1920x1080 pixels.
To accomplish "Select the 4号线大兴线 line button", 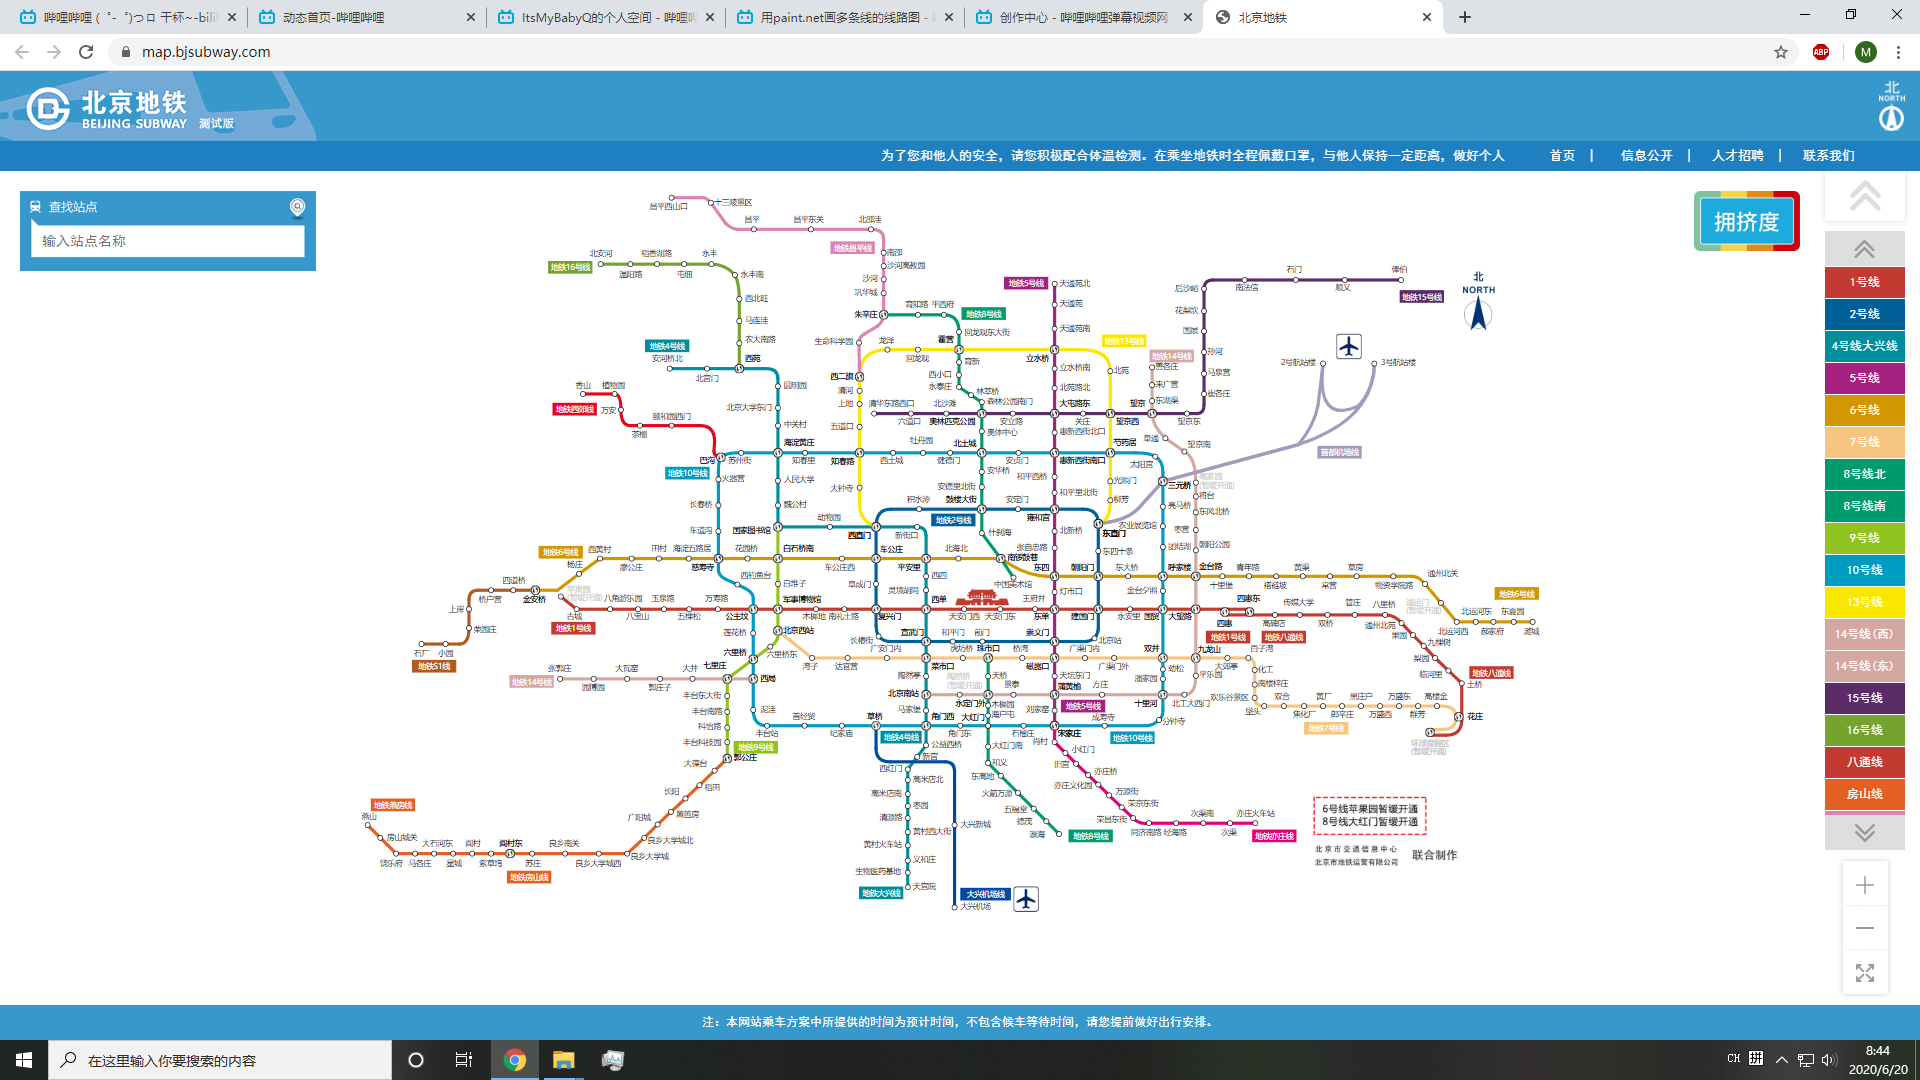I will pyautogui.click(x=1865, y=346).
